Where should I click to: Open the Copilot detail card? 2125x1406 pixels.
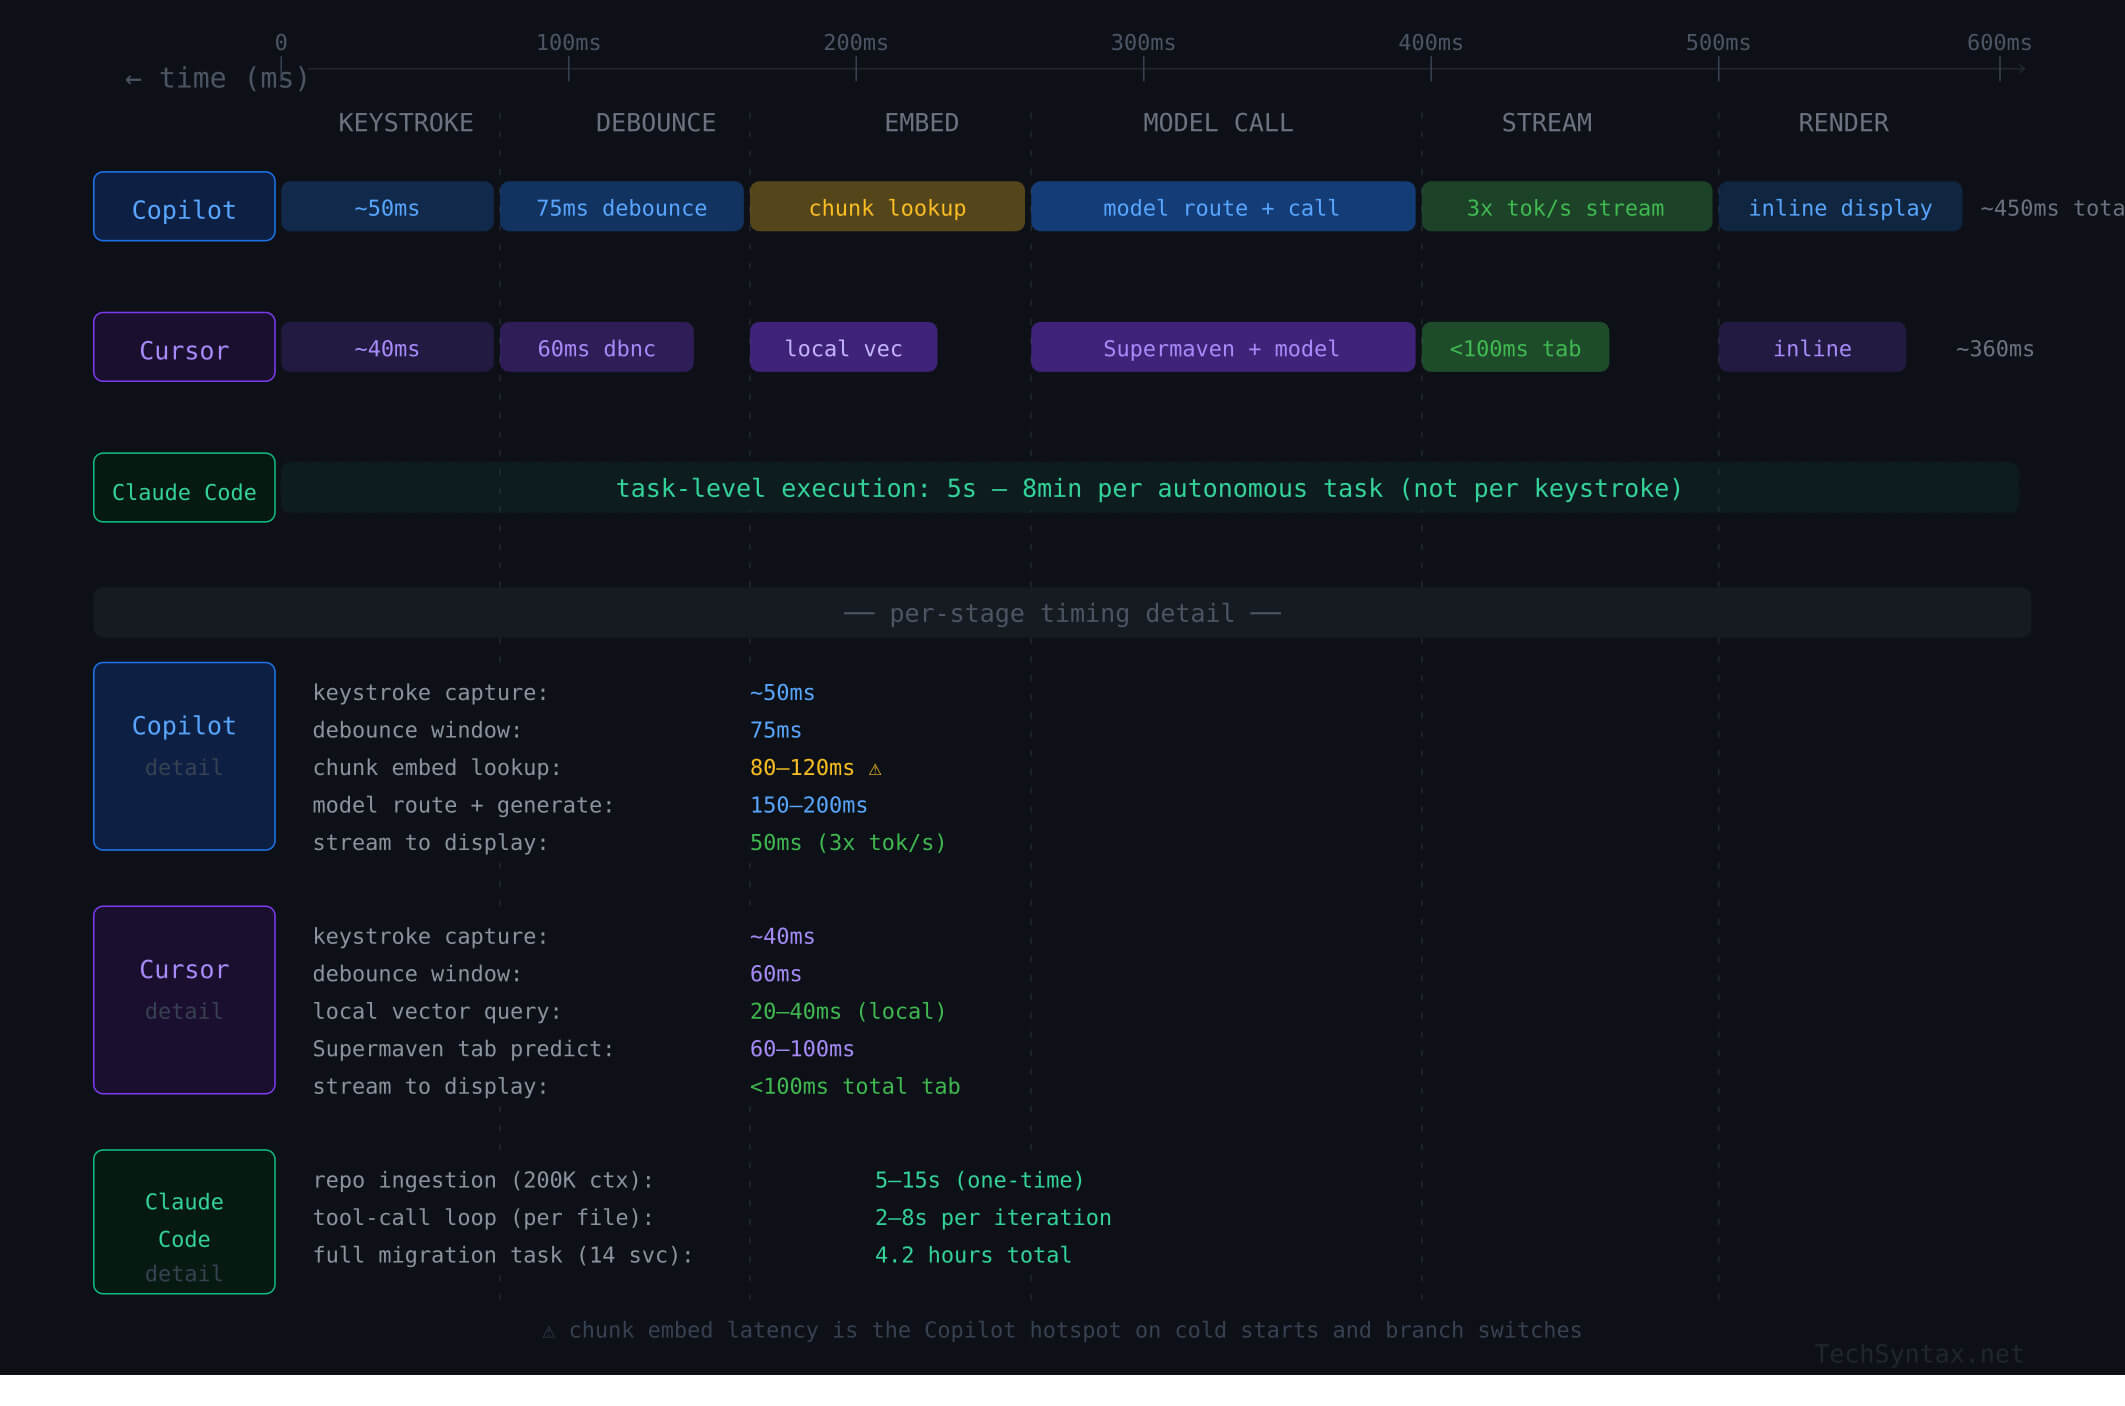[x=184, y=757]
